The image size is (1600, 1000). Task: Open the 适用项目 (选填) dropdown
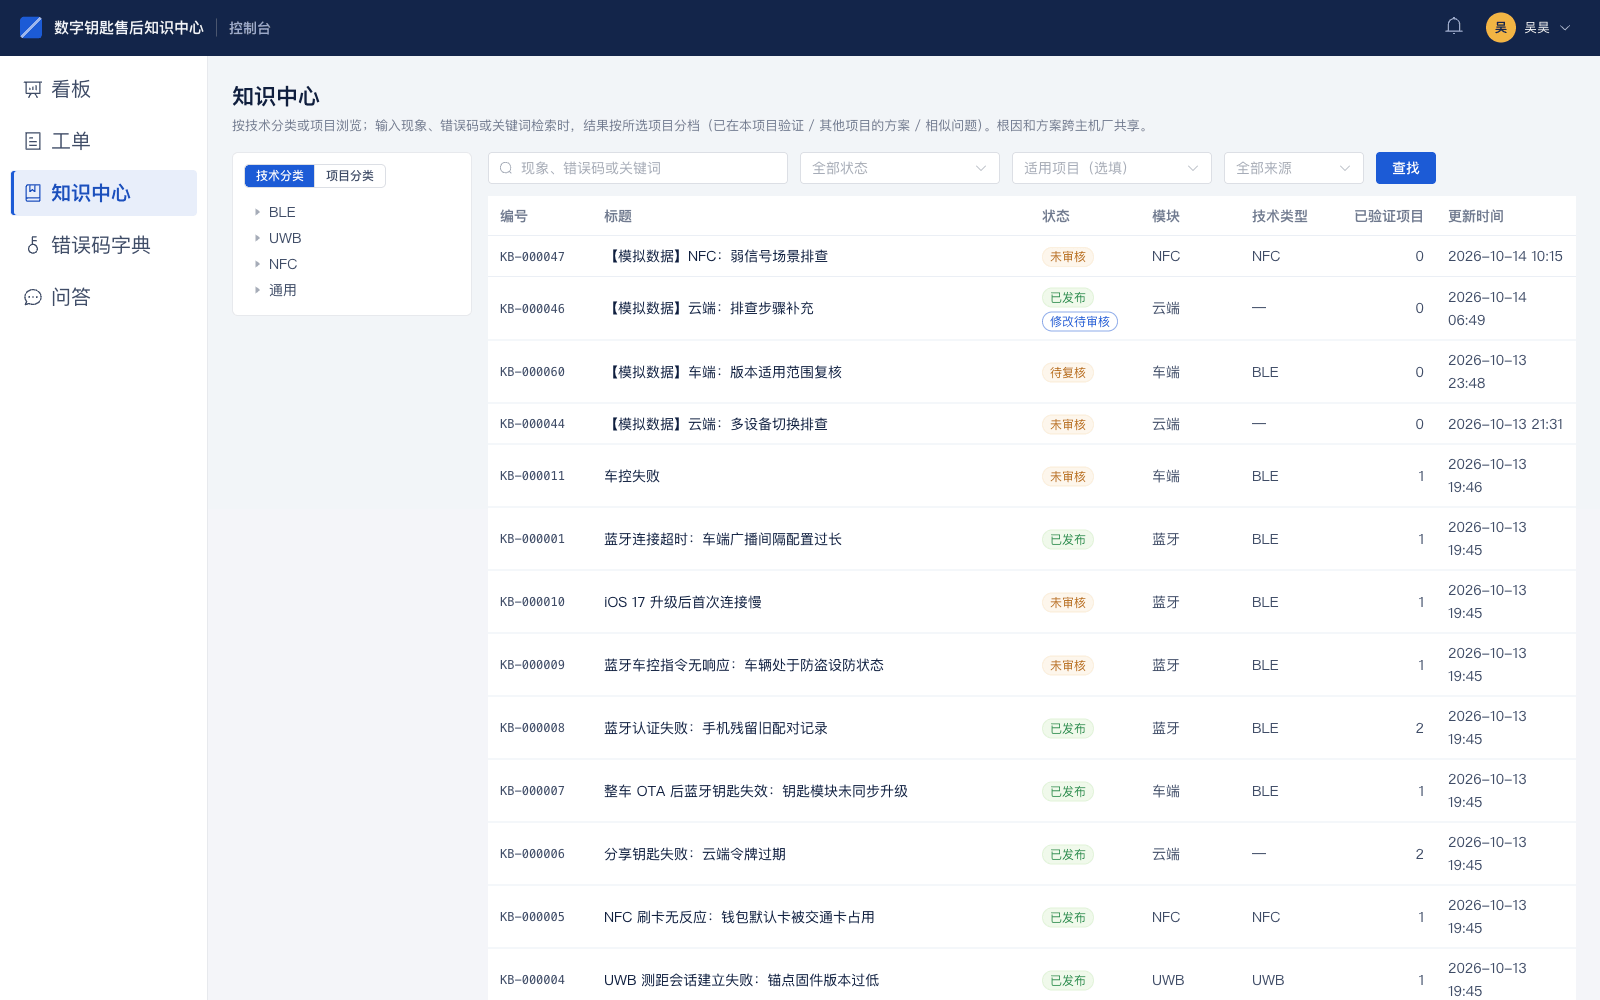[1112, 168]
